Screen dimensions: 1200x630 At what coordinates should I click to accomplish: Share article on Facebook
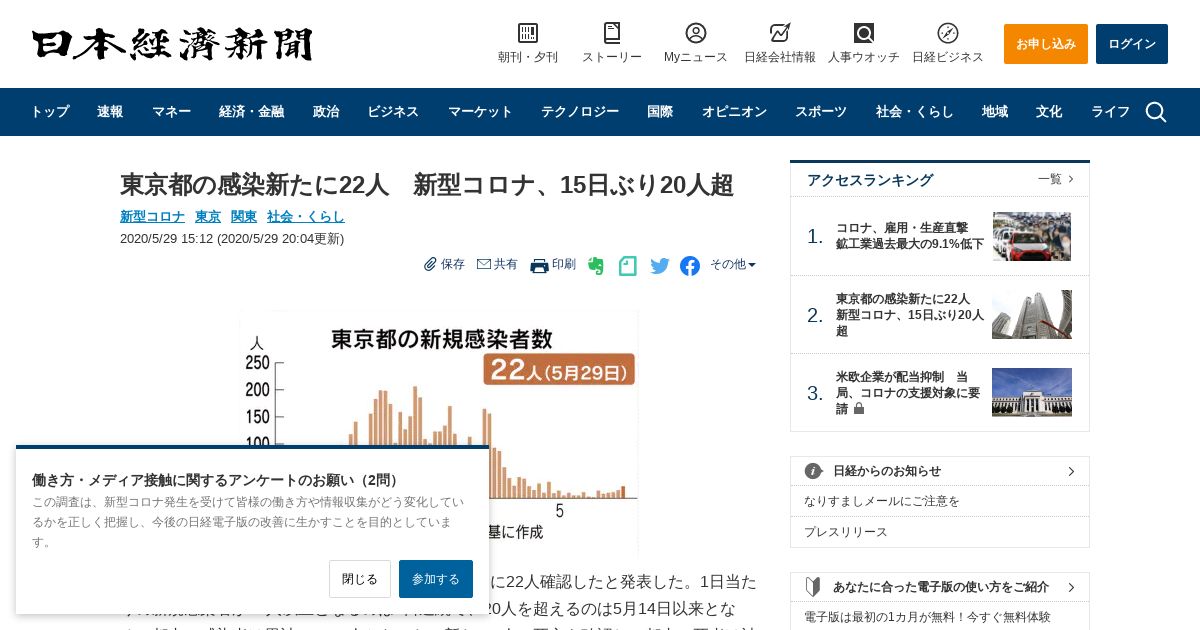tap(690, 265)
